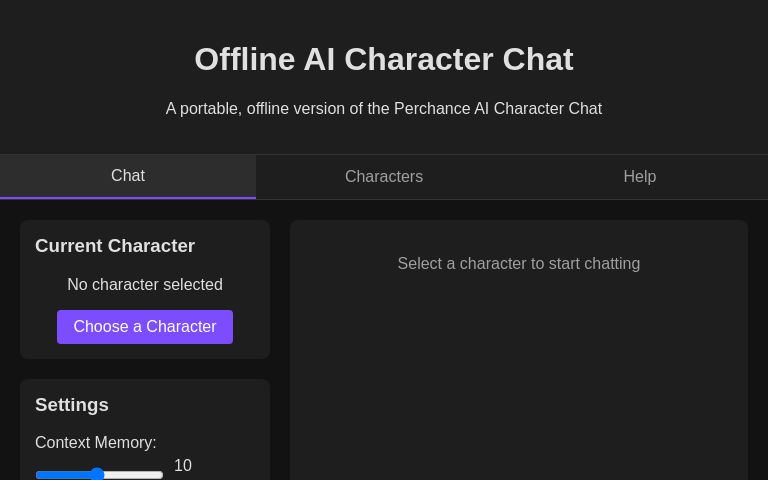This screenshot has width=768, height=480.
Task: Click the Context Memory slider handle
Action: point(97,474)
